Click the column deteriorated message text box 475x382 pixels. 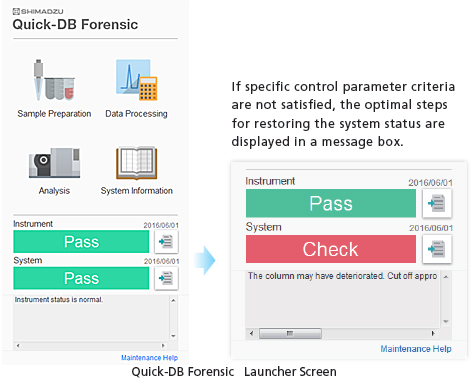(342, 299)
